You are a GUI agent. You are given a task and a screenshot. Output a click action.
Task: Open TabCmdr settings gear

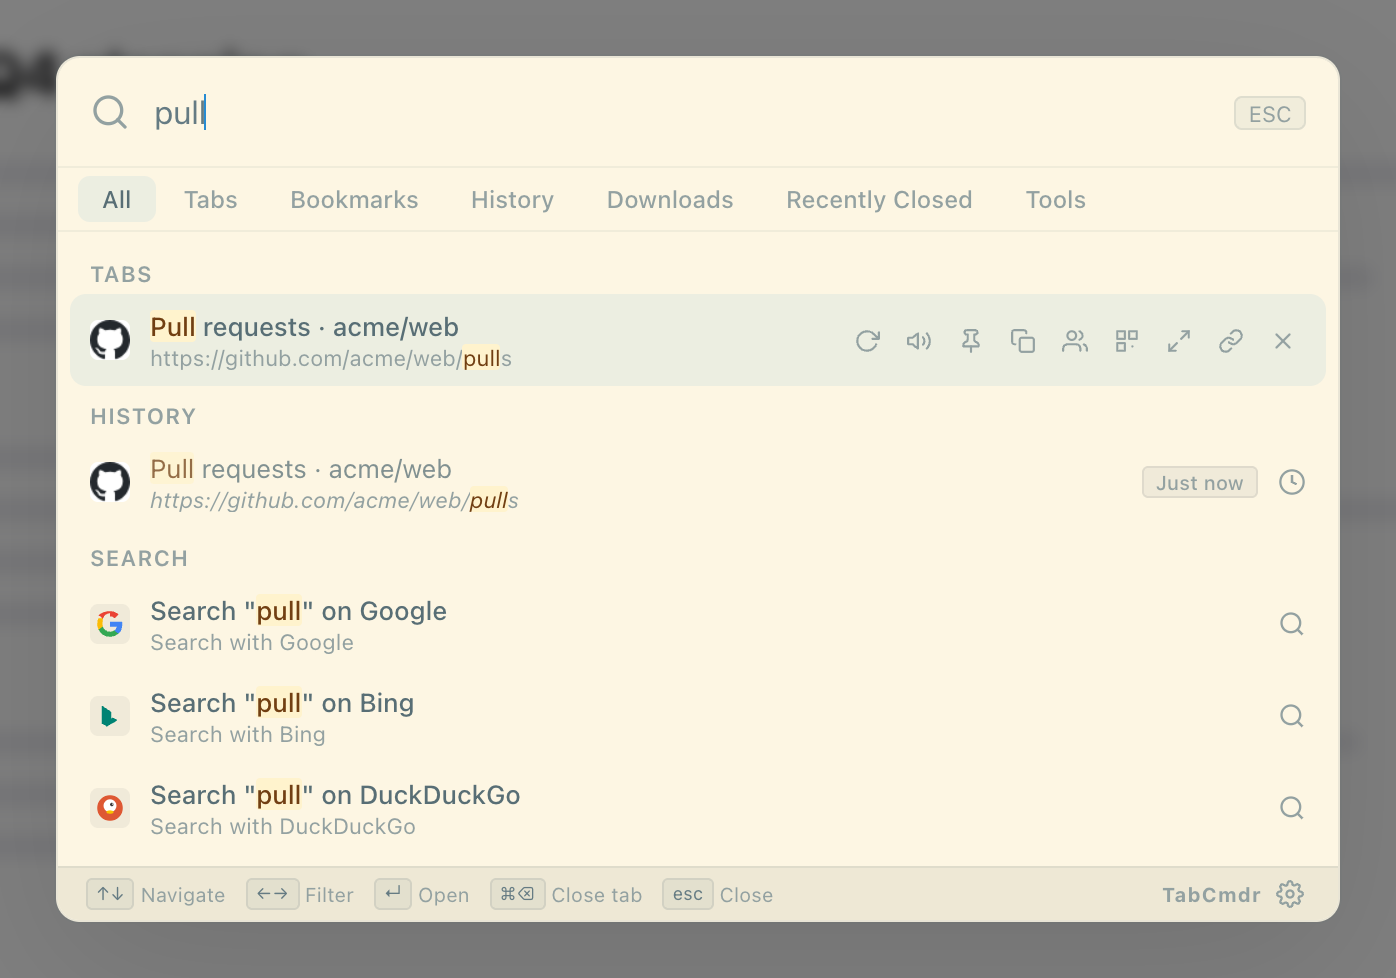coord(1290,894)
